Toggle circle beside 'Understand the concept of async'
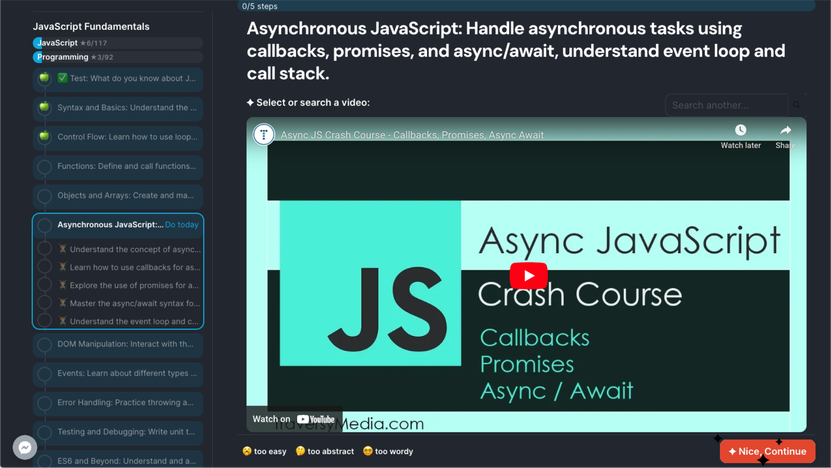Screen dimensions: 831x468 point(45,249)
